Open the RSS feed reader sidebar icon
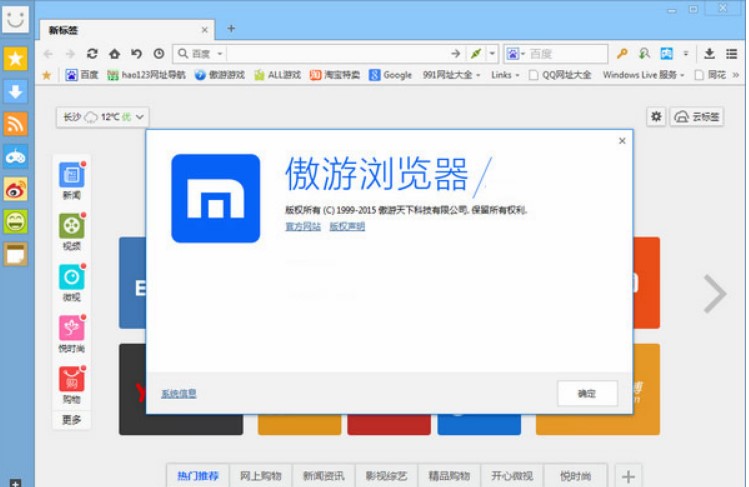 click(15, 123)
